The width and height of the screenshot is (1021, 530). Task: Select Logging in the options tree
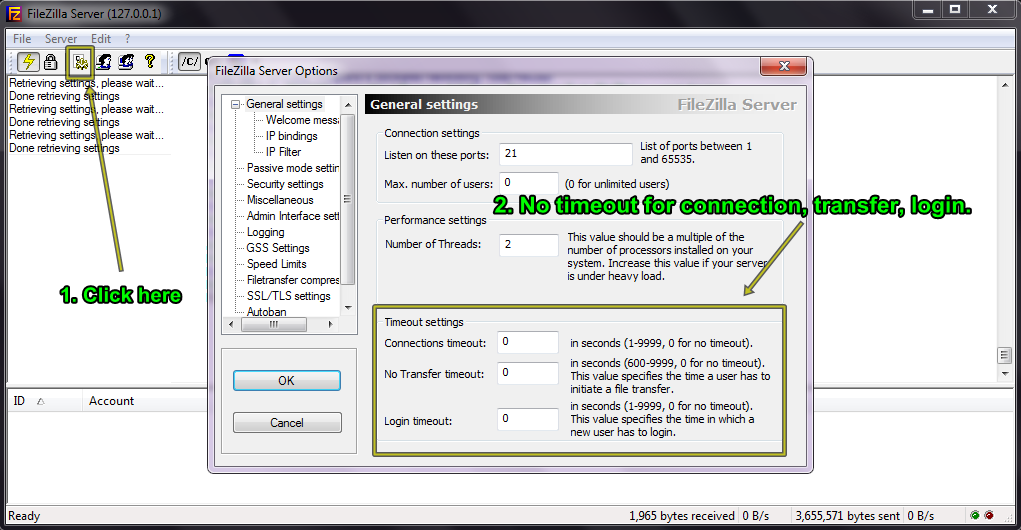[x=265, y=232]
